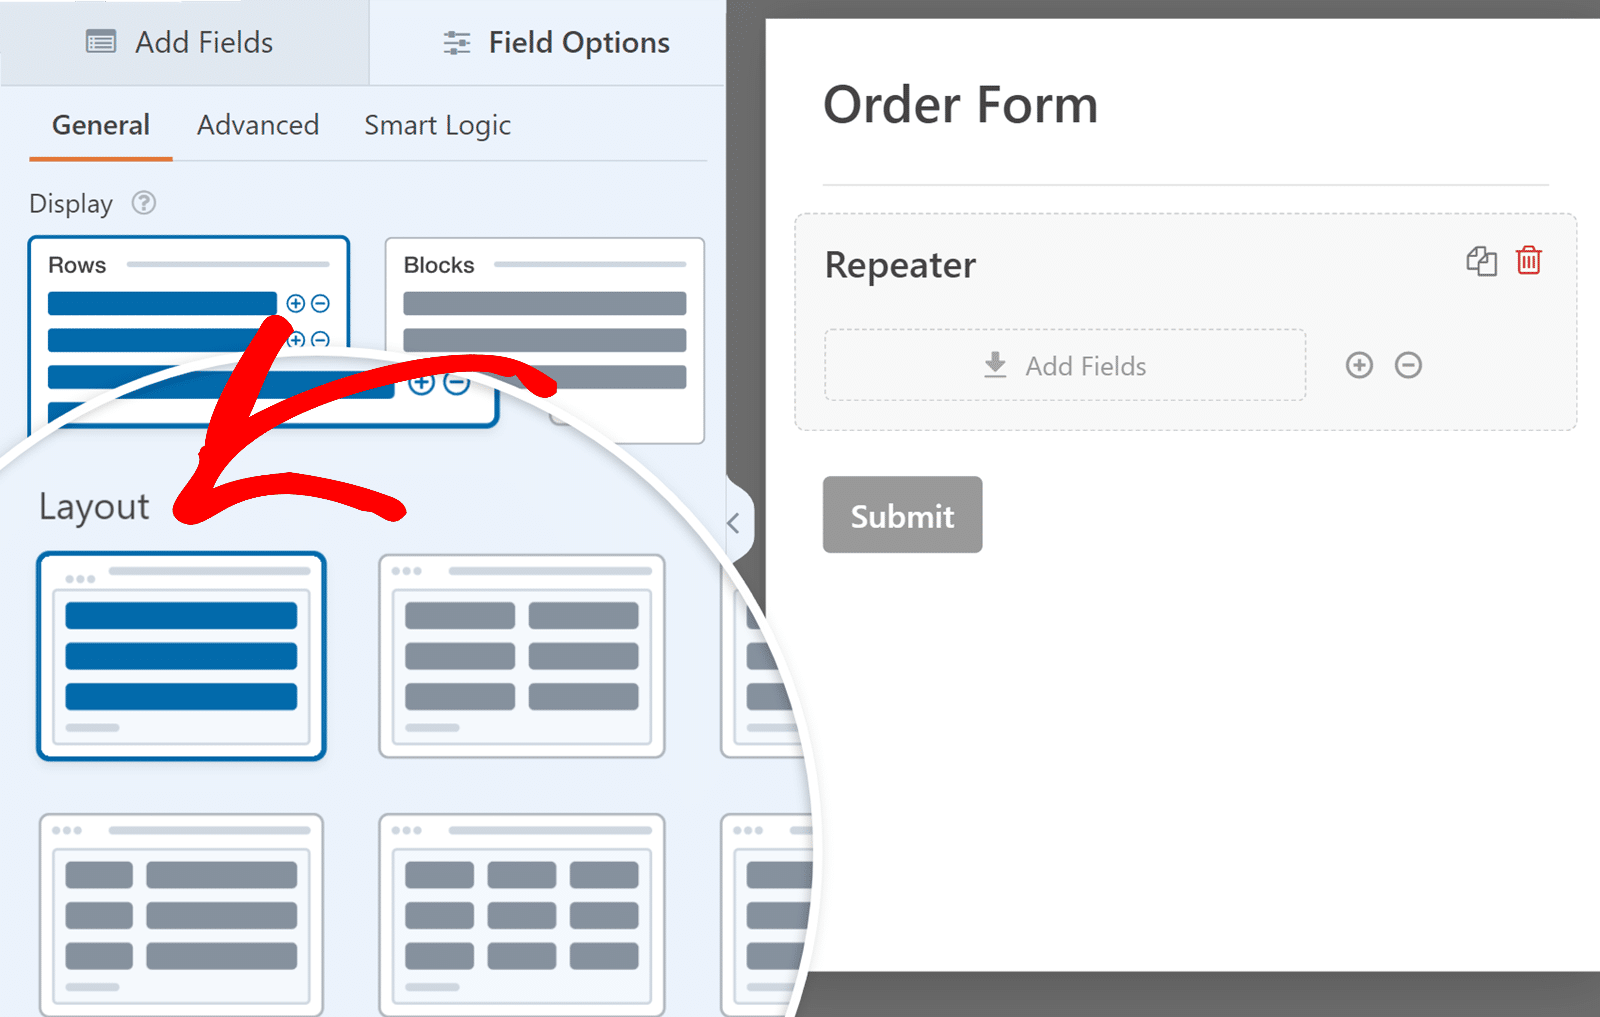
Task: Delete the Repeater field with trash icon
Action: (x=1529, y=260)
